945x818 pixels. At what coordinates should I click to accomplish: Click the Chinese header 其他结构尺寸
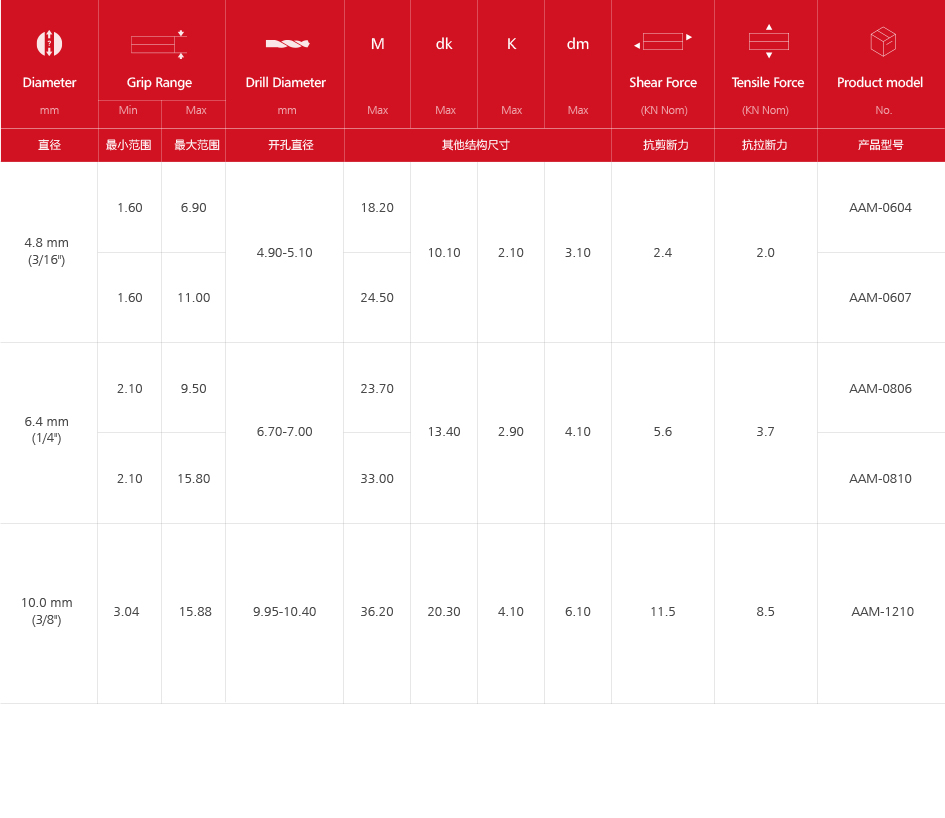click(476, 145)
